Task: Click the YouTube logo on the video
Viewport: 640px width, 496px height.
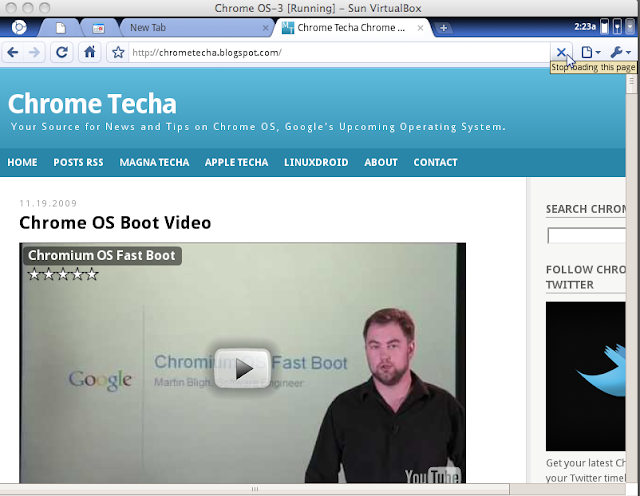Action: pyautogui.click(x=432, y=476)
